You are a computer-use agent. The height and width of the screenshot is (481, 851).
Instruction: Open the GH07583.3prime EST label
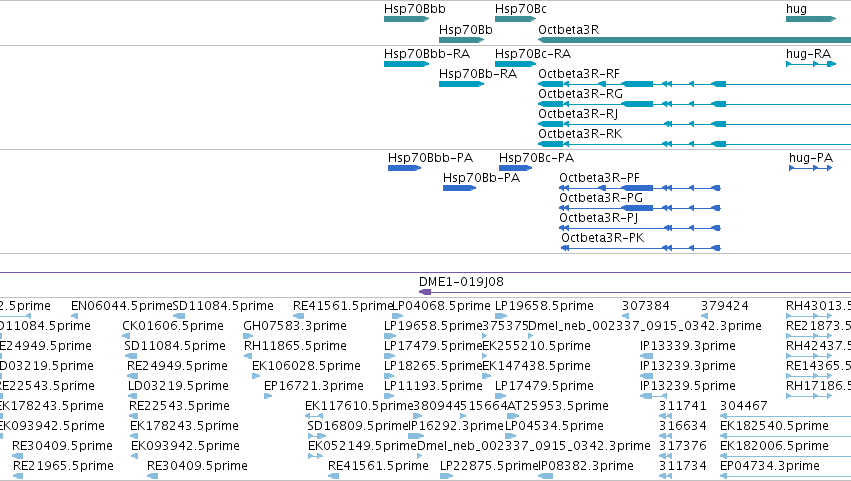[x=295, y=326]
